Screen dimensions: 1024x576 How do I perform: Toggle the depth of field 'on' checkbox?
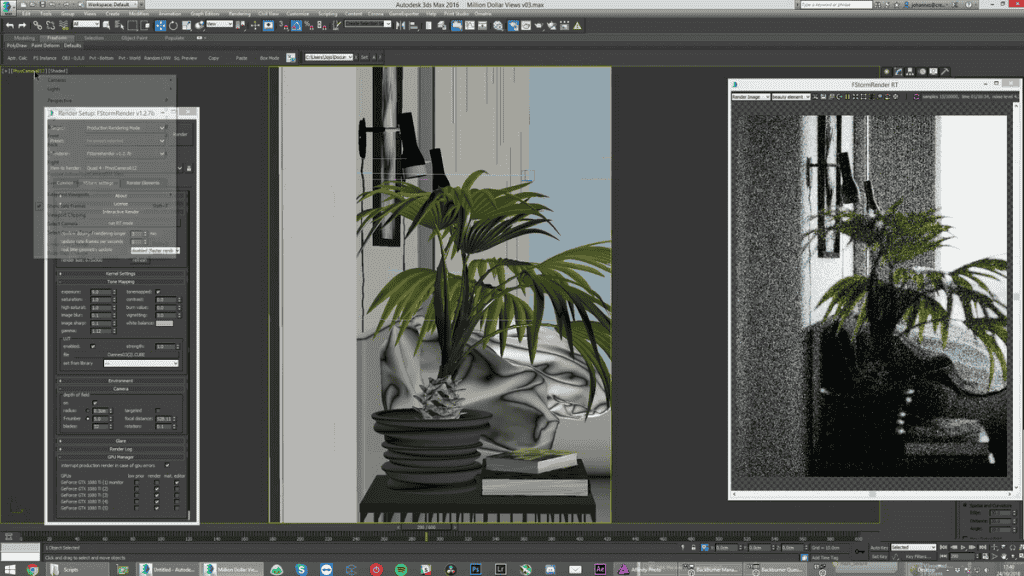pyautogui.click(x=95, y=402)
